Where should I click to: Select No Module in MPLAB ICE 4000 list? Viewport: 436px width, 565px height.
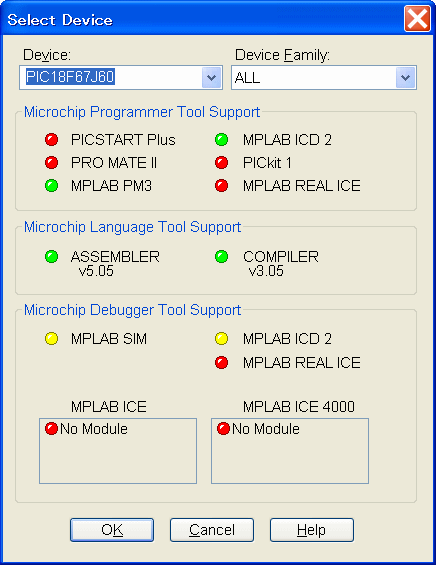point(258,429)
